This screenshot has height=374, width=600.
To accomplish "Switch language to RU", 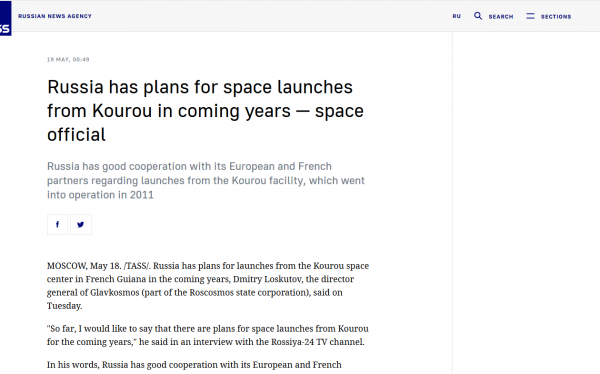I will [457, 16].
